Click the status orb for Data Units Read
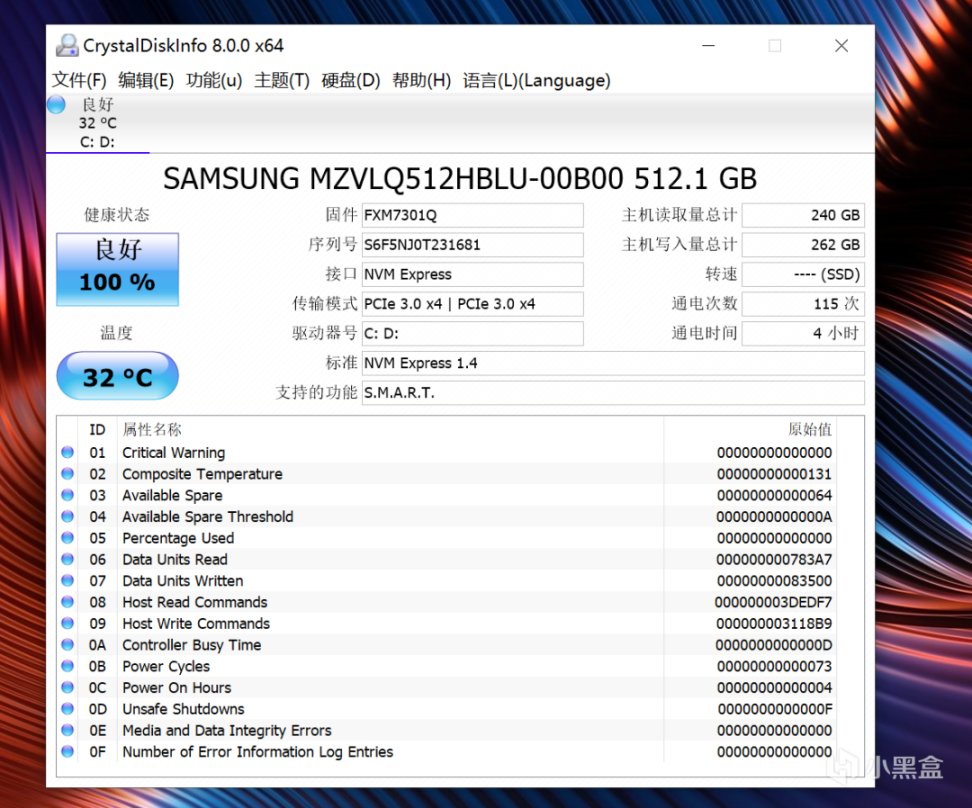The width and height of the screenshot is (972, 808). pos(68,559)
